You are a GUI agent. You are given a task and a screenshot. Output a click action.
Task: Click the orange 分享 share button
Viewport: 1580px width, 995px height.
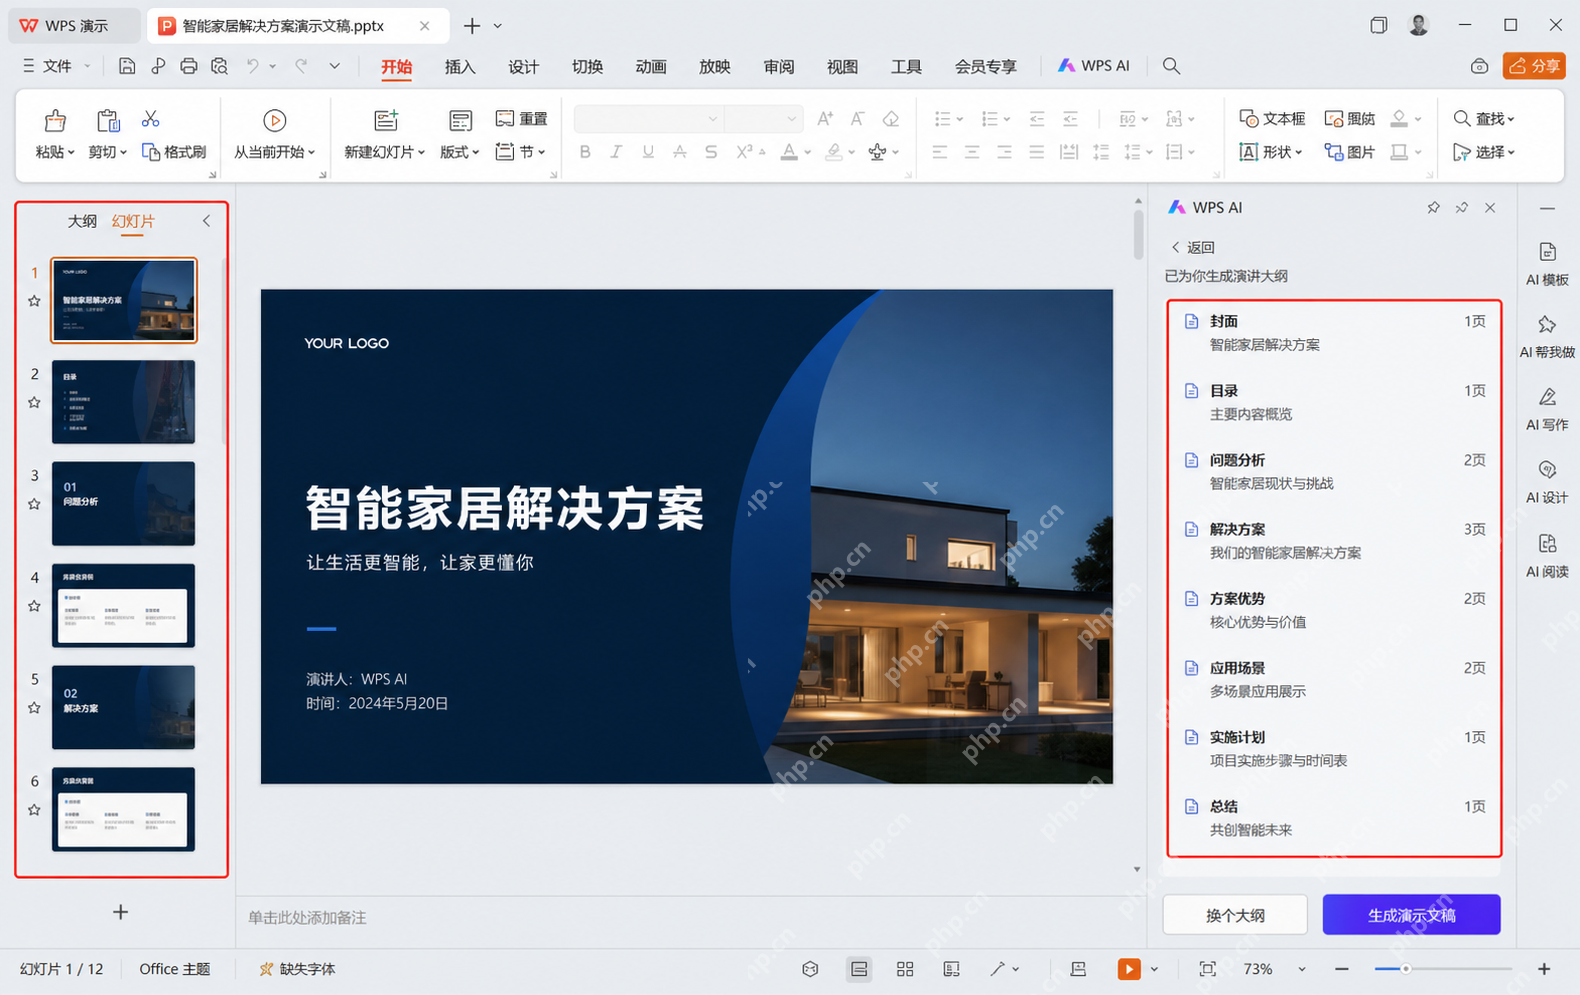1534,66
